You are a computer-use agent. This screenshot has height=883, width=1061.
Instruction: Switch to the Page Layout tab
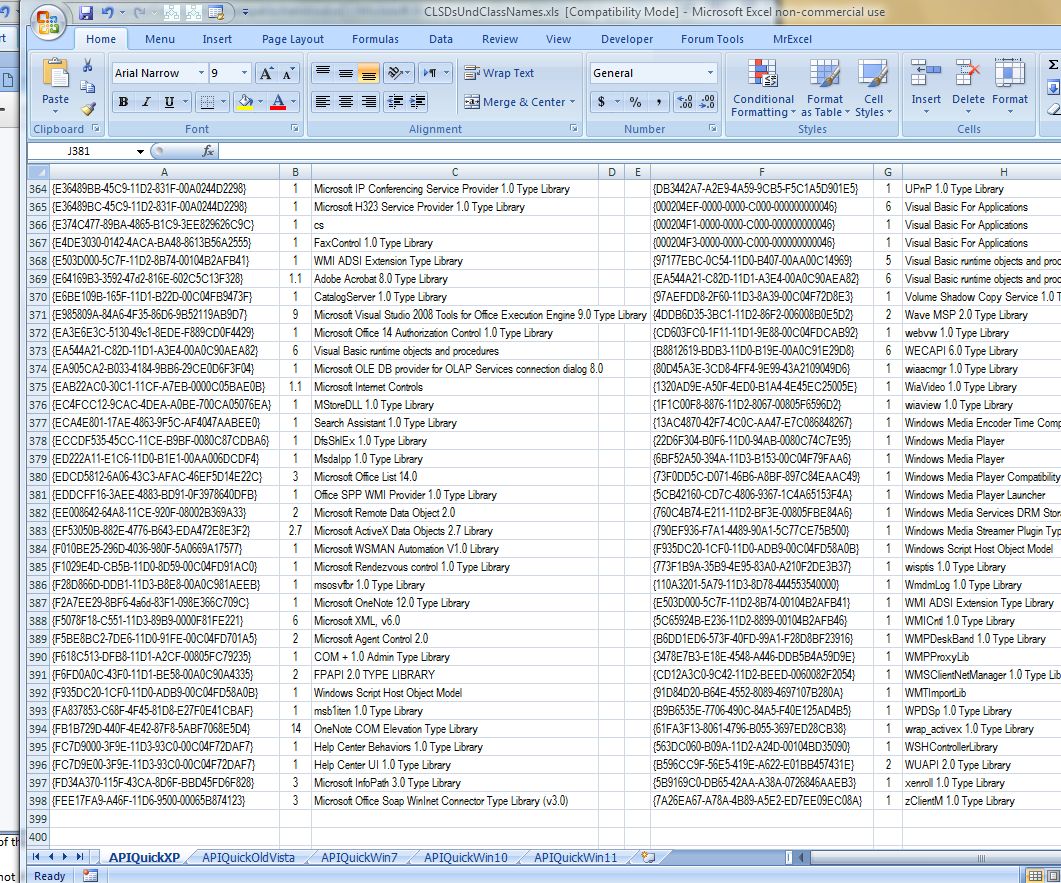coord(293,39)
